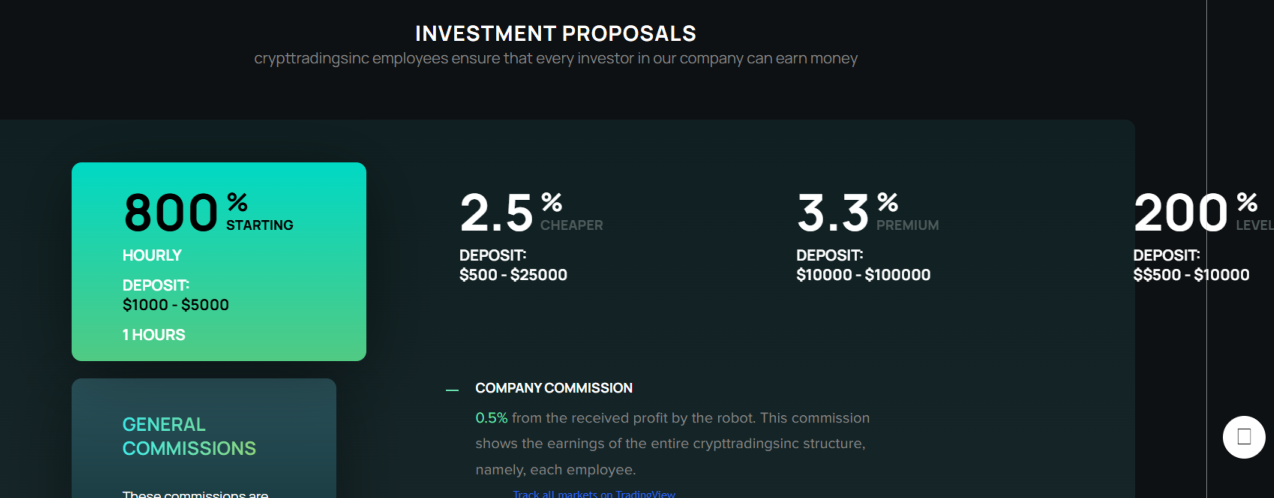The width and height of the screenshot is (1274, 498).
Task: Click the percent symbol above STARTING
Action: tap(237, 203)
